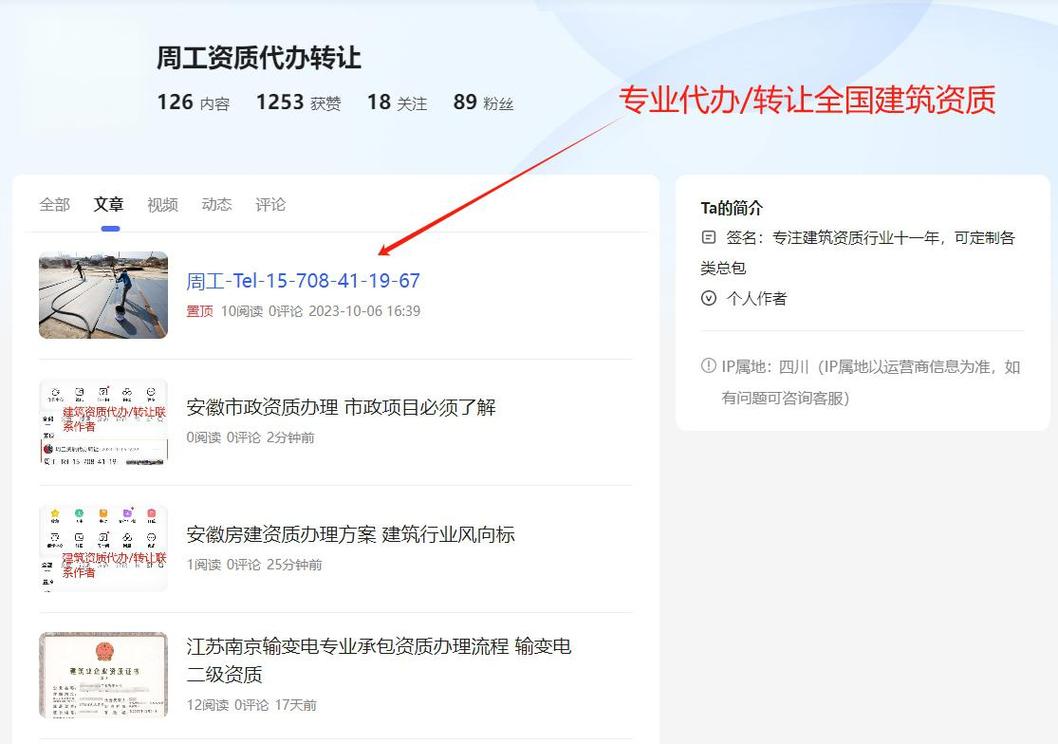1058x744 pixels.
Task: Click the IP属地：四川 text
Action: (x=764, y=367)
